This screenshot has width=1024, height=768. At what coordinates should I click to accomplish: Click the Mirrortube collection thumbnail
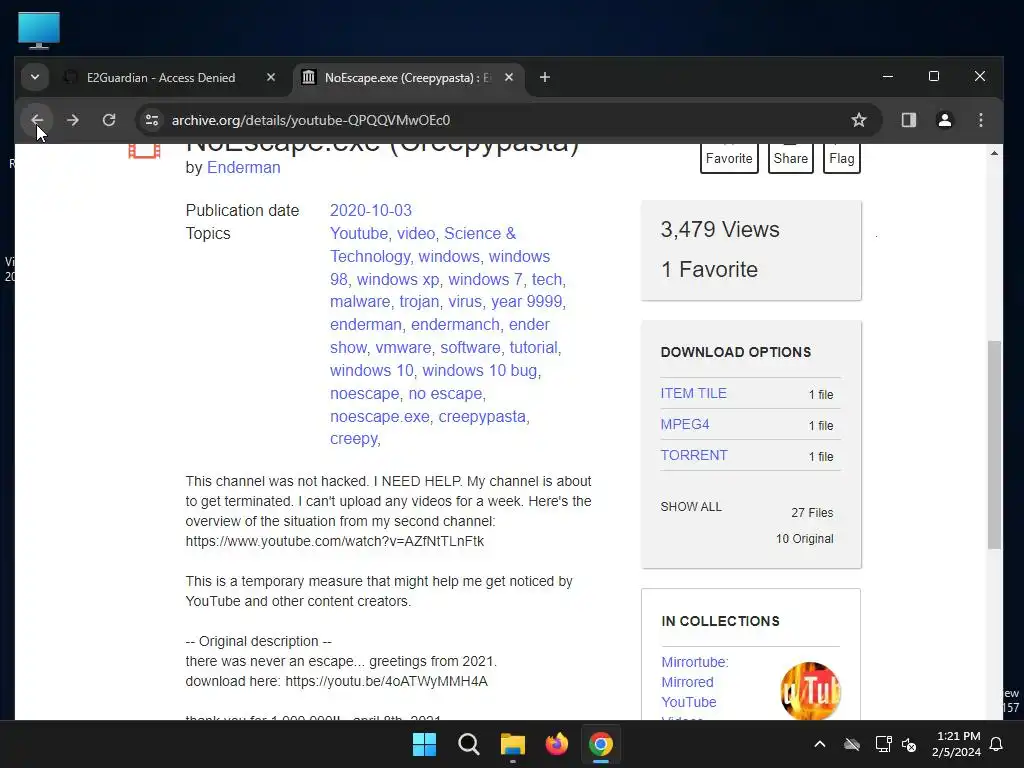pyautogui.click(x=810, y=691)
